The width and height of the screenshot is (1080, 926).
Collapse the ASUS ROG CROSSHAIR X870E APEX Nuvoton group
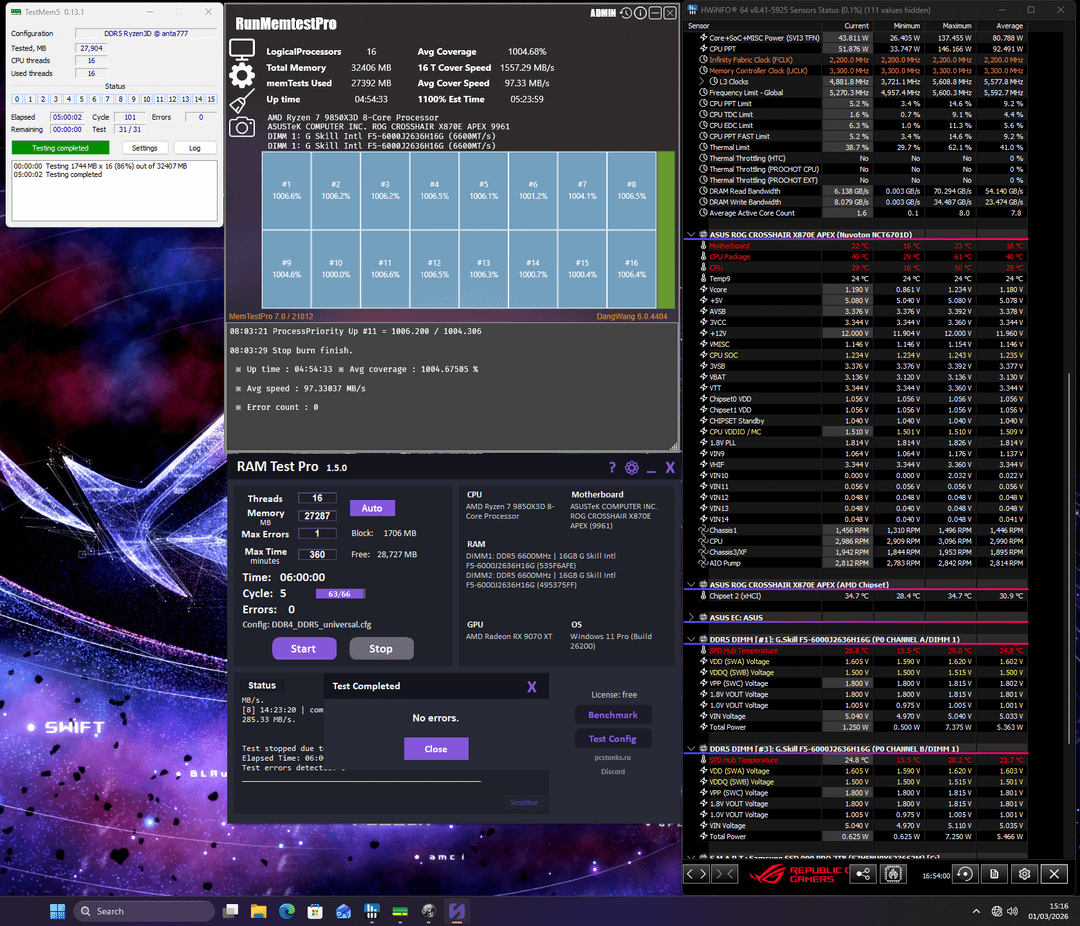(690, 234)
